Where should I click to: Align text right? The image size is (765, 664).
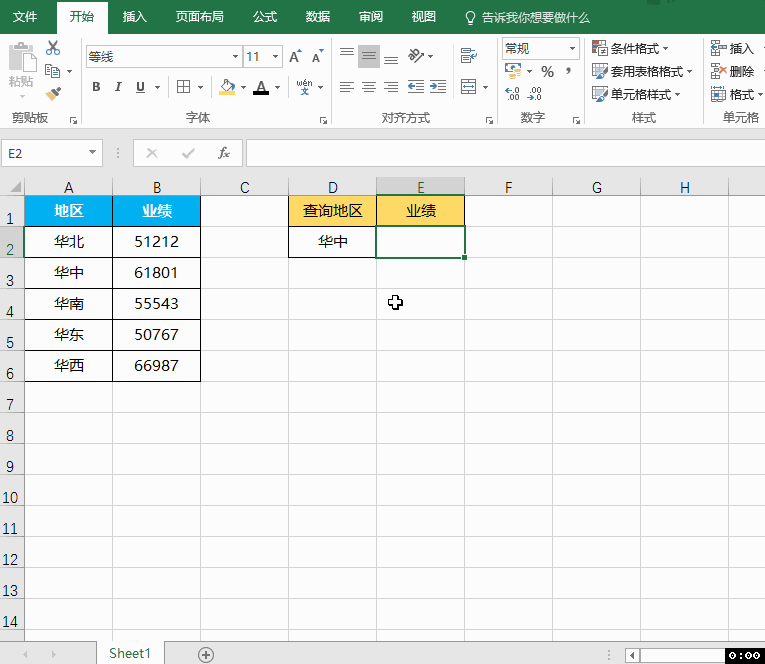(391, 87)
